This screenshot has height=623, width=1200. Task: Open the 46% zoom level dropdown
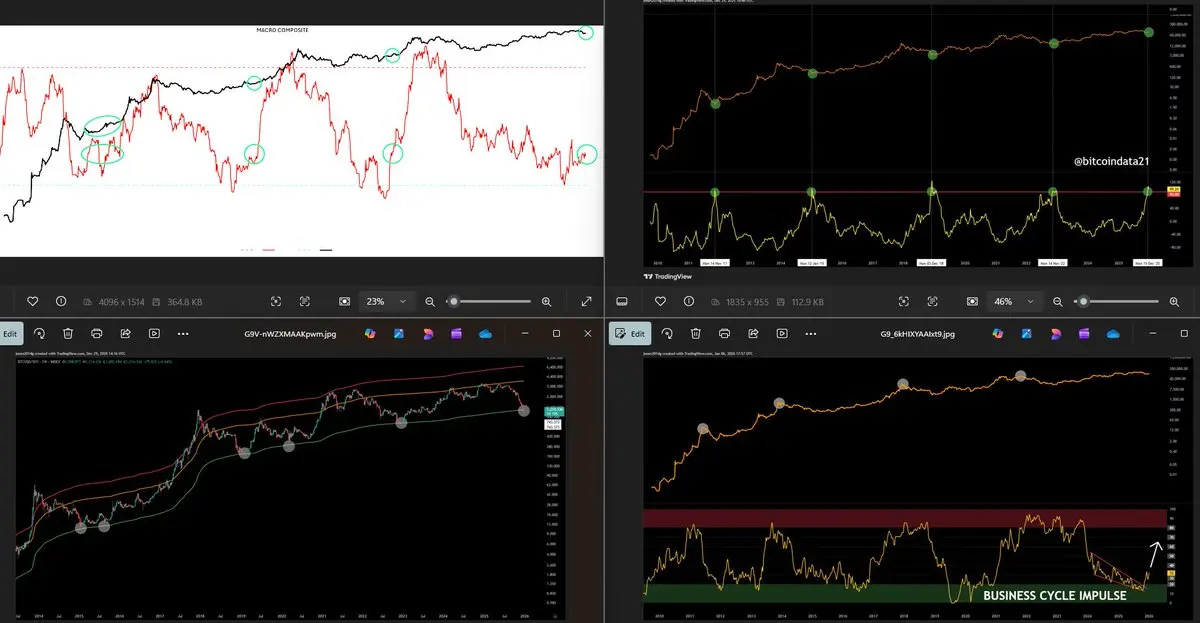point(1016,301)
